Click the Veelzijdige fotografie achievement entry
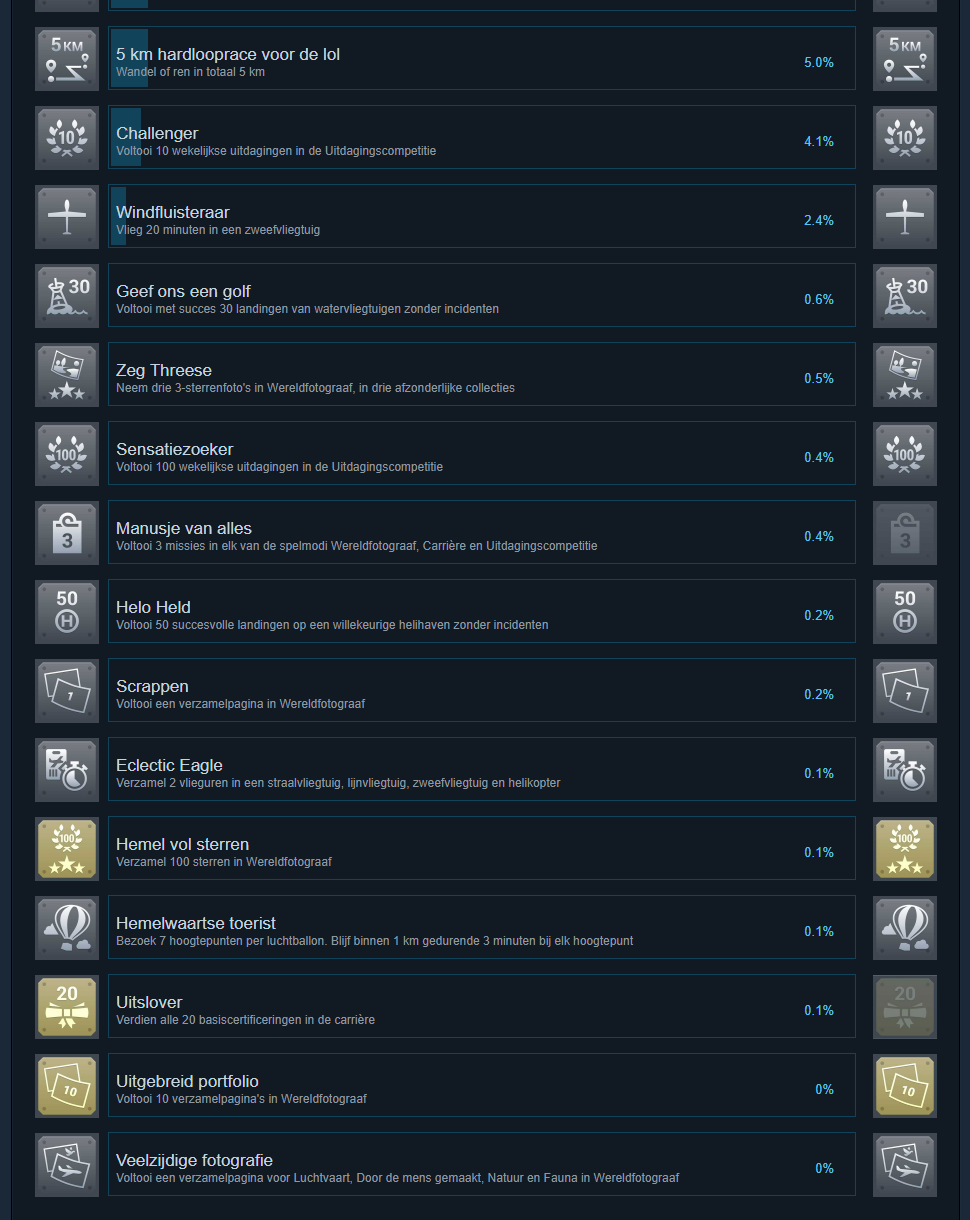The image size is (970, 1220). tap(482, 1165)
